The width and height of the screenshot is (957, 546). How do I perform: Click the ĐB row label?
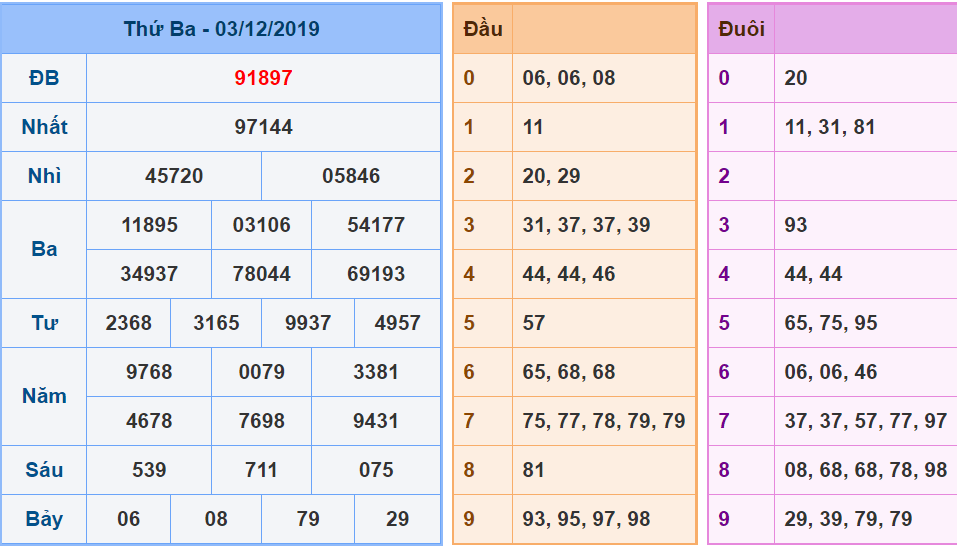pyautogui.click(x=44, y=78)
